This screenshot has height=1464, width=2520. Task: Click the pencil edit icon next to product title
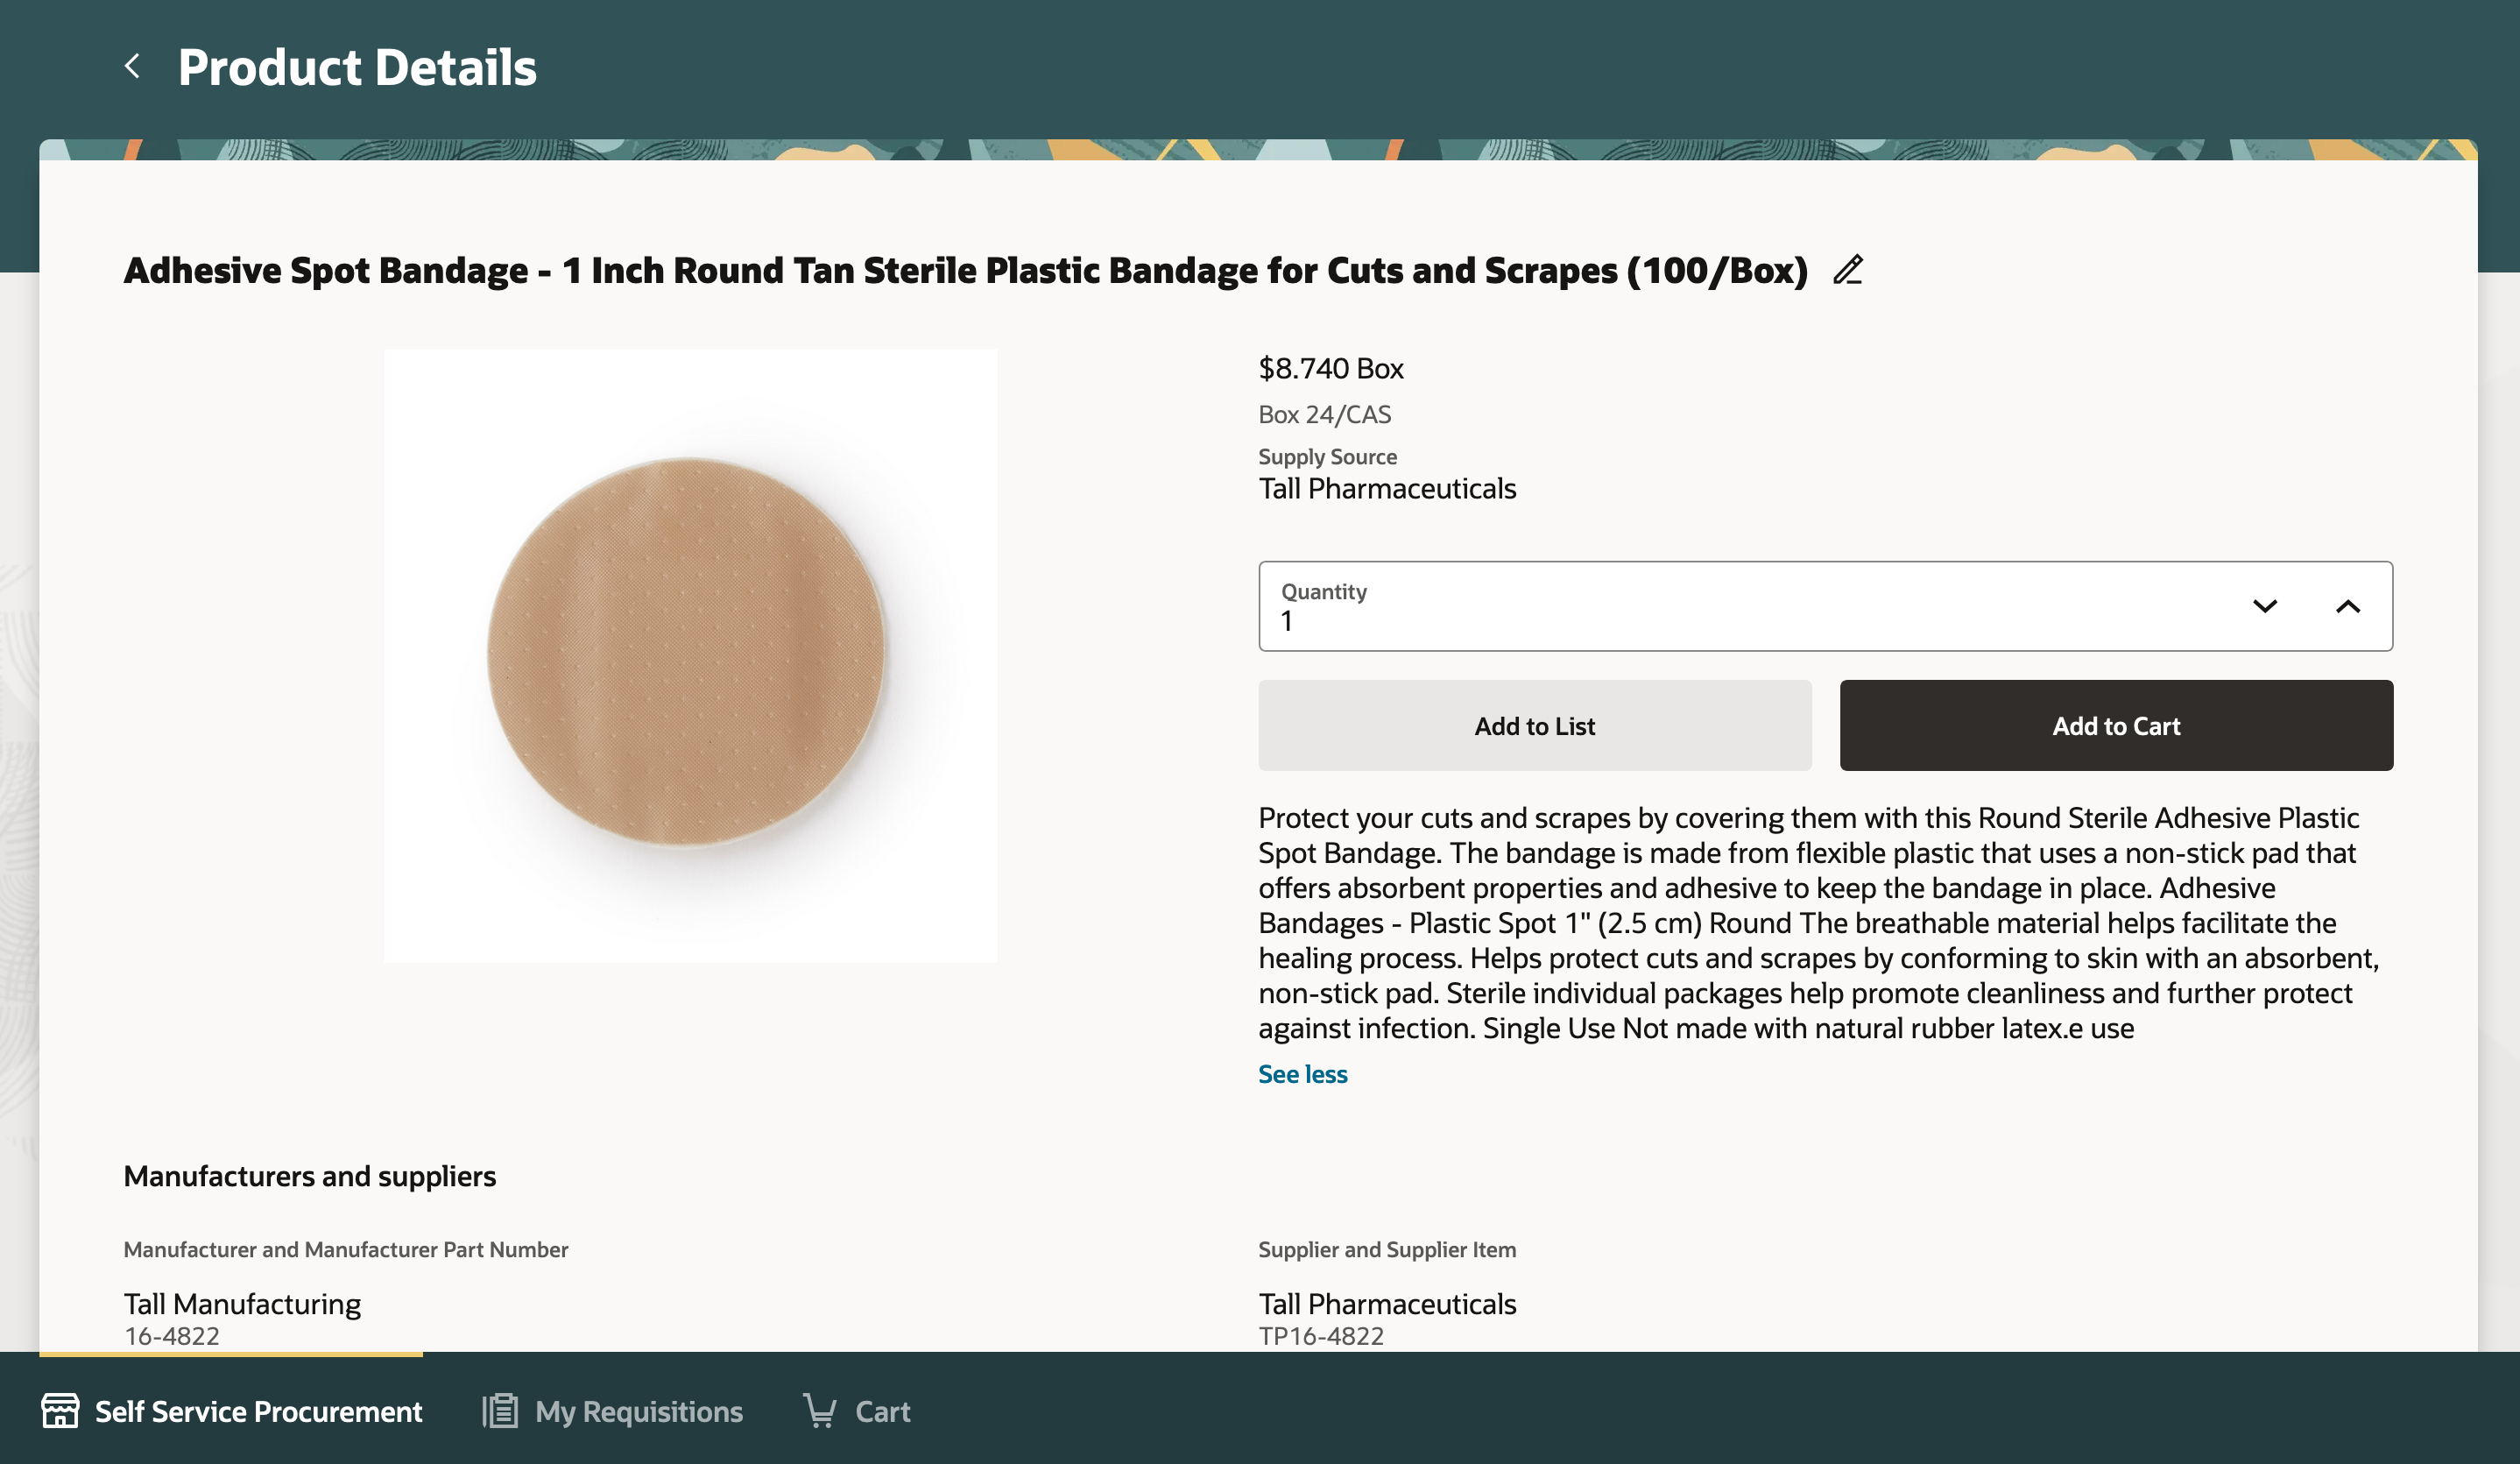1847,270
